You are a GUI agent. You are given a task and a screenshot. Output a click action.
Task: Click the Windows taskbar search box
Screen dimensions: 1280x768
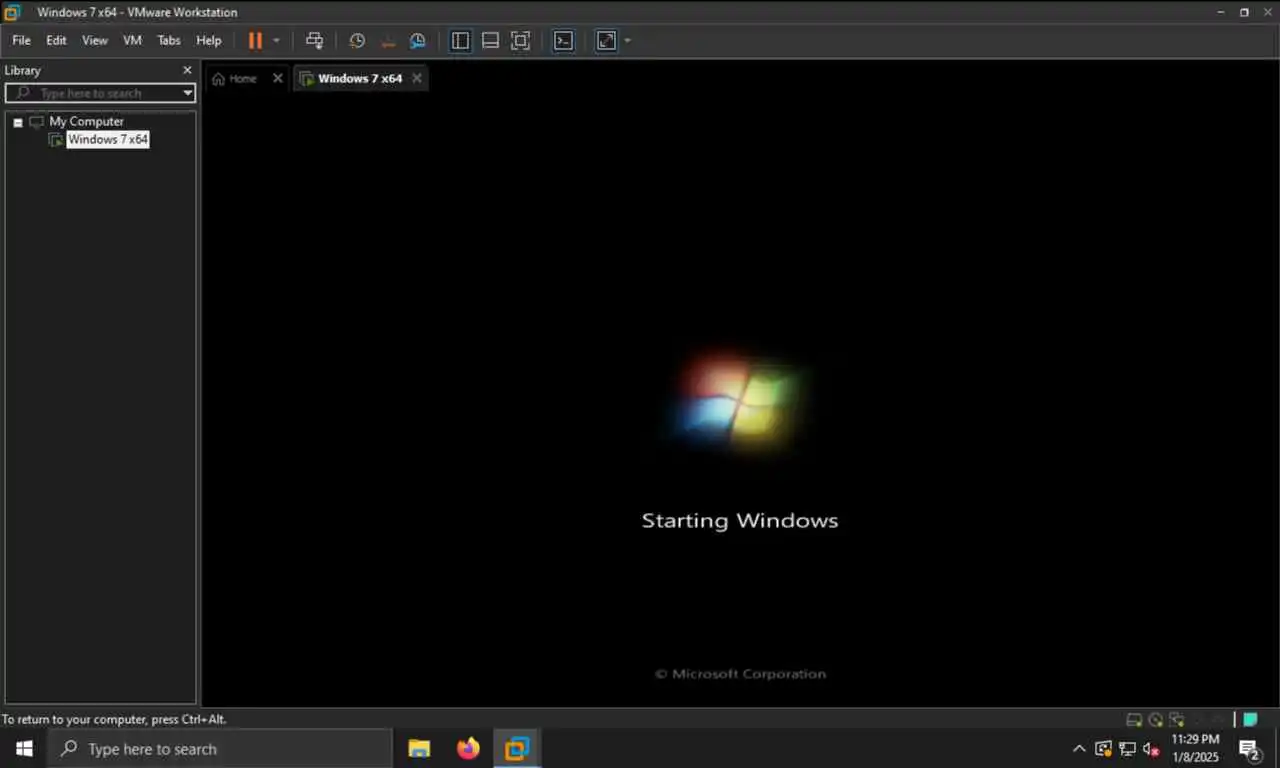click(220, 749)
